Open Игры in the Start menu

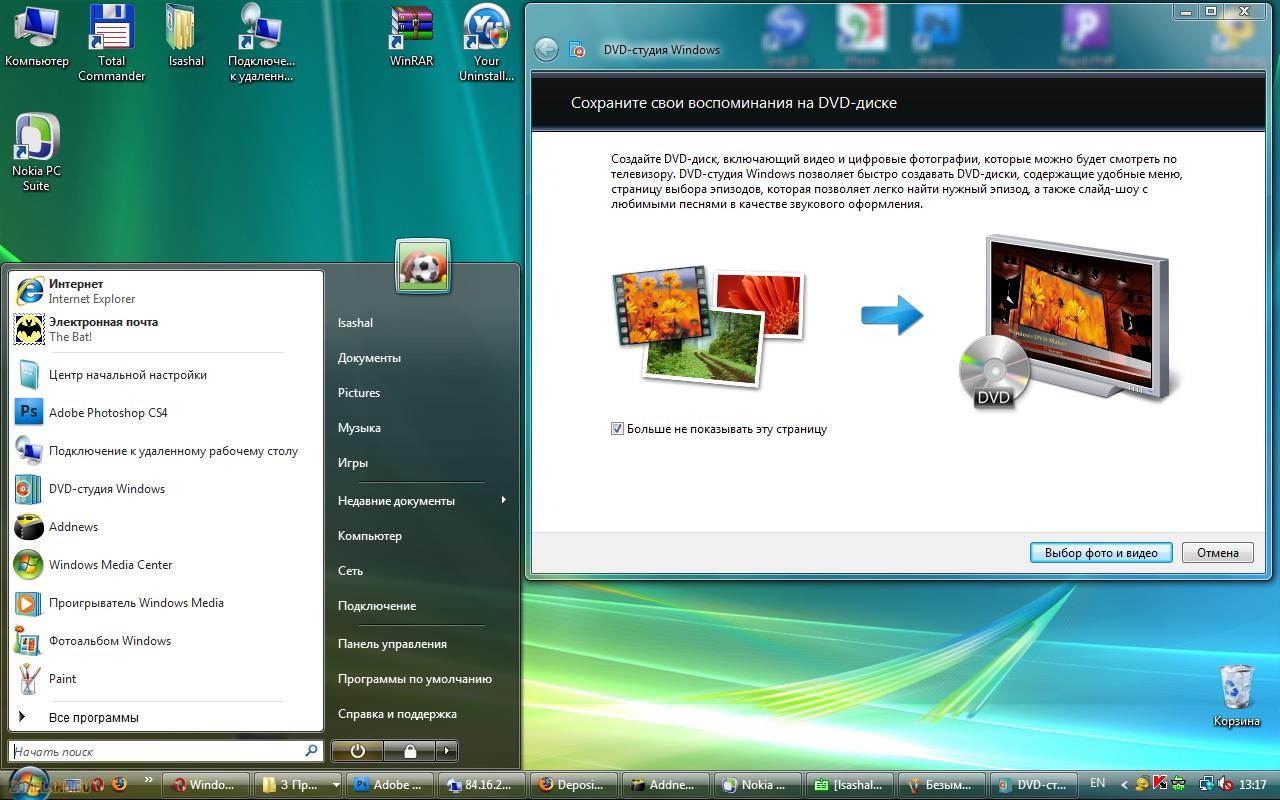tap(353, 462)
